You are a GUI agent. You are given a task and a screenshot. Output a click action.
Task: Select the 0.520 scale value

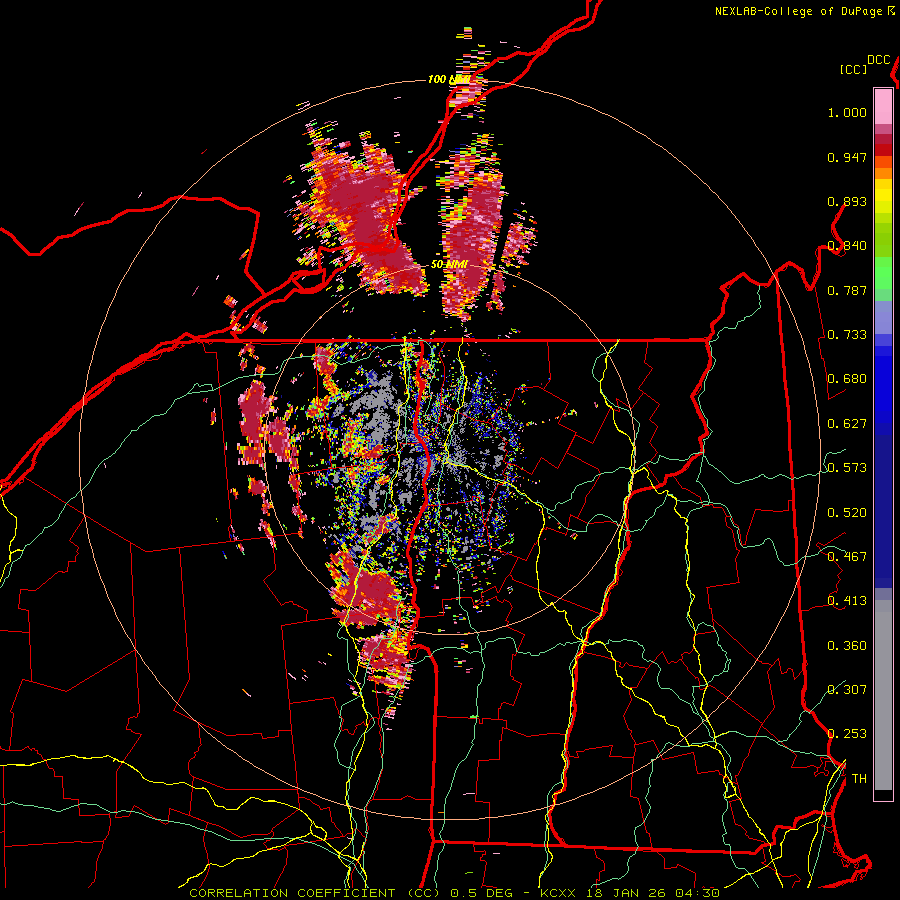[x=847, y=513]
